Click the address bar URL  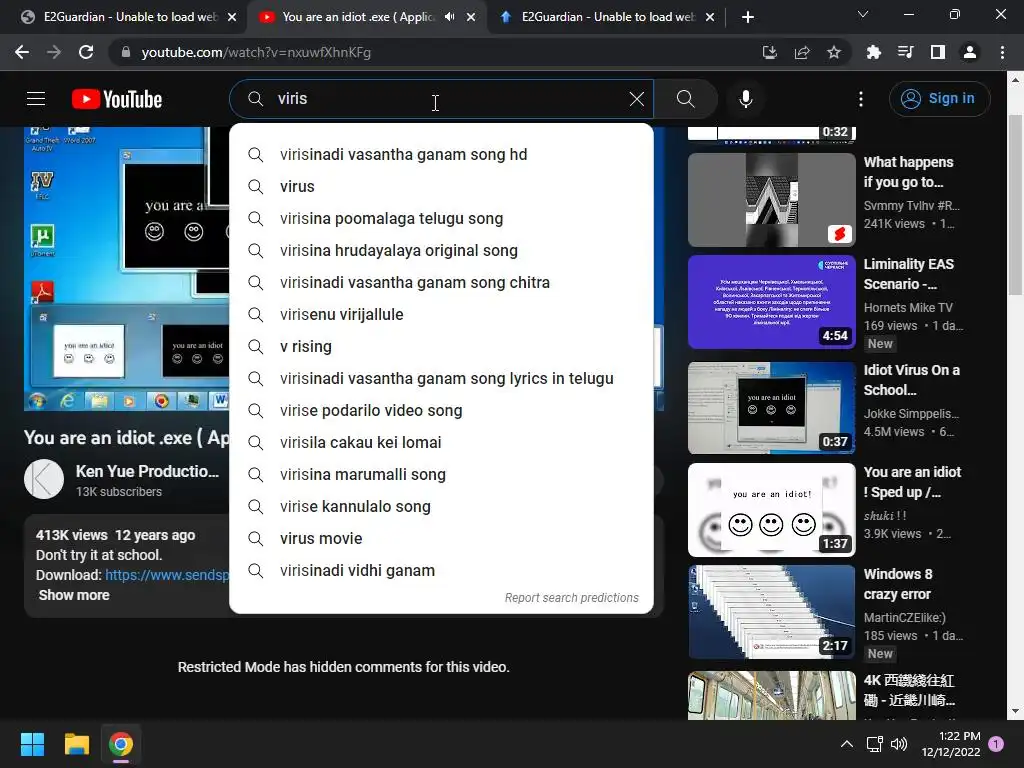click(256, 52)
